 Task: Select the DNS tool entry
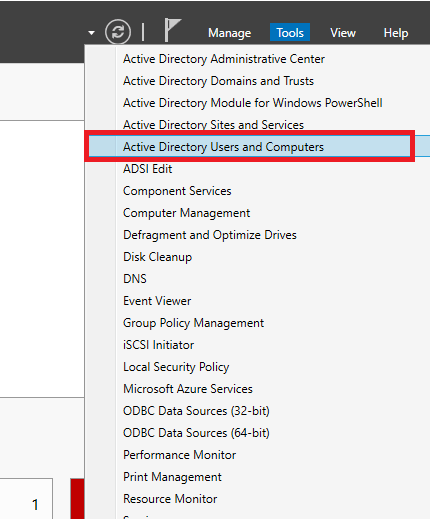click(135, 279)
